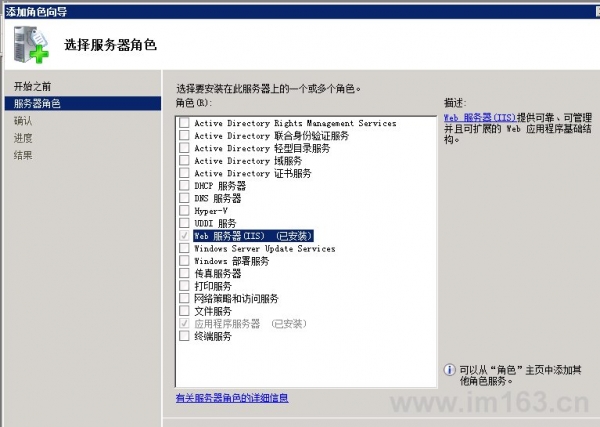Viewport: 600px width, 427px height.
Task: Check the 终端服务 role checkbox
Action: (184, 336)
